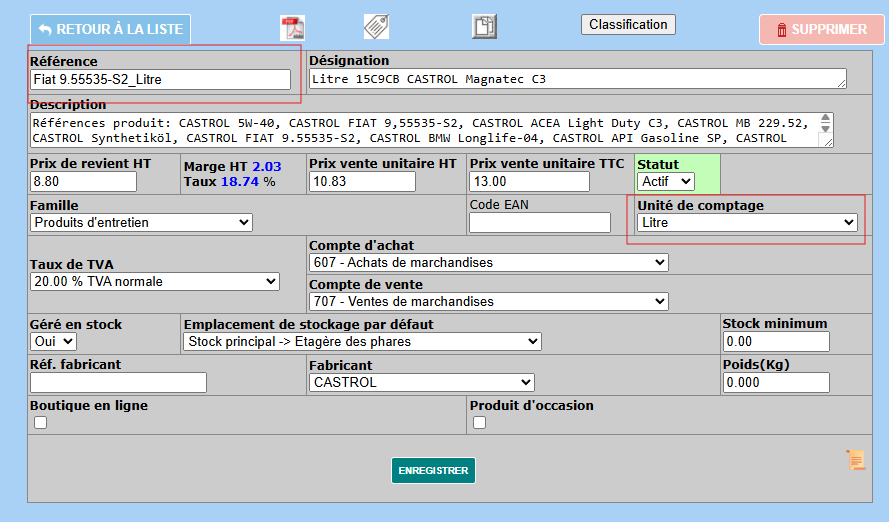889x522 pixels.
Task: Click the duplicate product copy icon
Action: 484,27
